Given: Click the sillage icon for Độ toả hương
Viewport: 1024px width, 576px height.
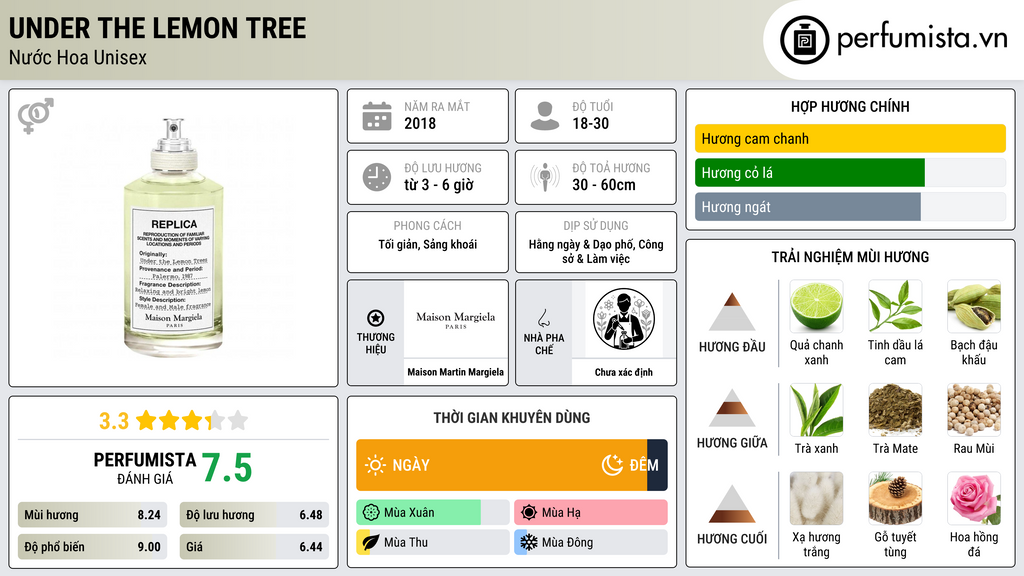Looking at the screenshot, I should point(545,177).
